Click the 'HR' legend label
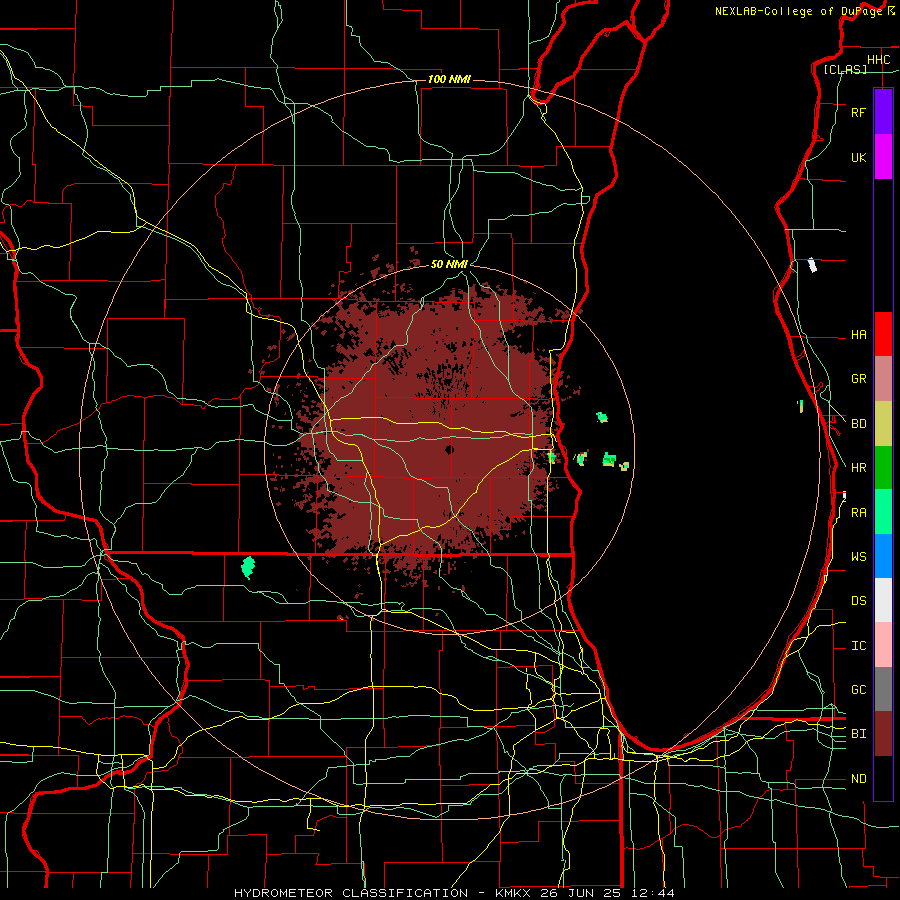The image size is (900, 900). 858,468
